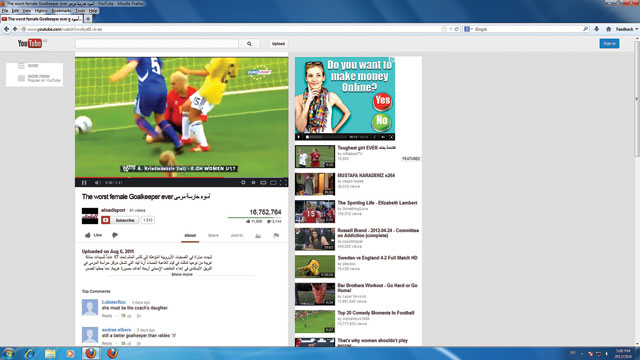This screenshot has height=360, width=640.
Task: Dislike the video with thumbs-down icon
Action: pyautogui.click(x=115, y=235)
